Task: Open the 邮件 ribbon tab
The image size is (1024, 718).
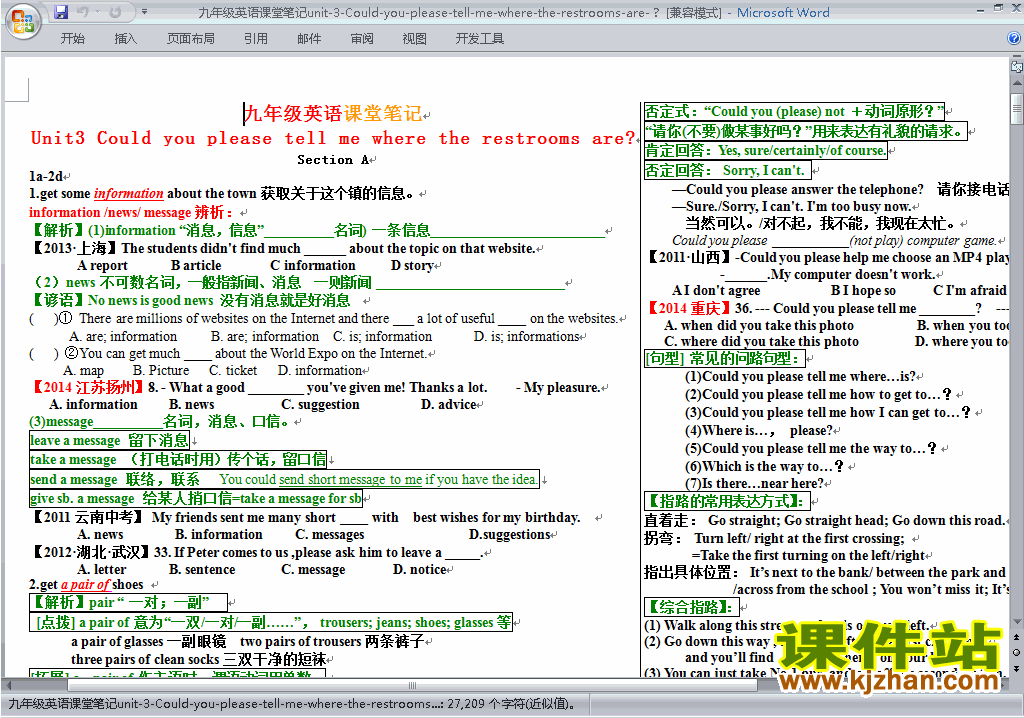Action: click(309, 39)
